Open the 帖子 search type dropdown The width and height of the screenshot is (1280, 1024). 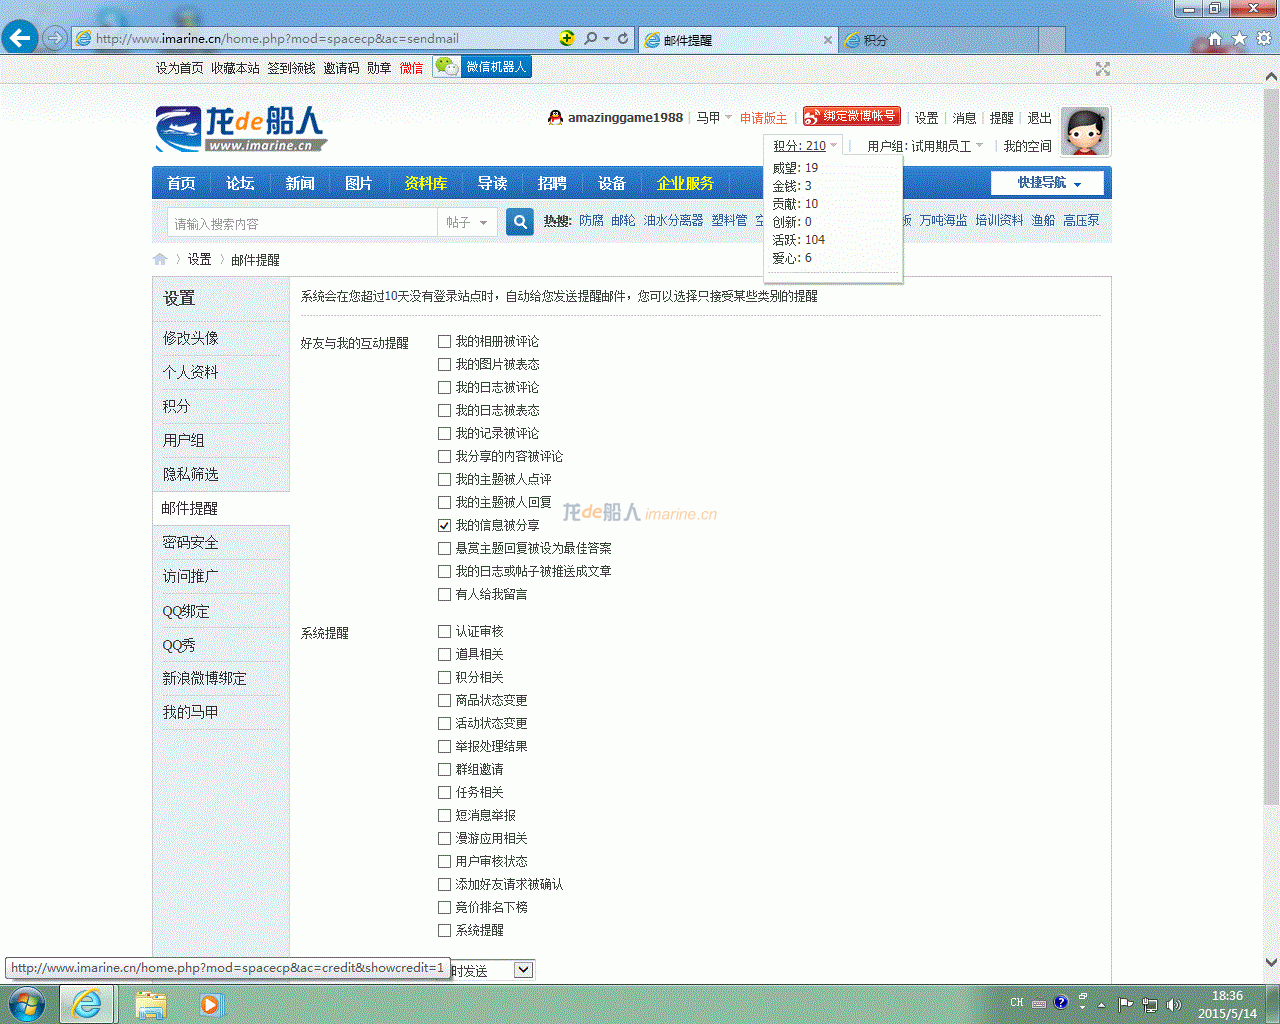467,222
